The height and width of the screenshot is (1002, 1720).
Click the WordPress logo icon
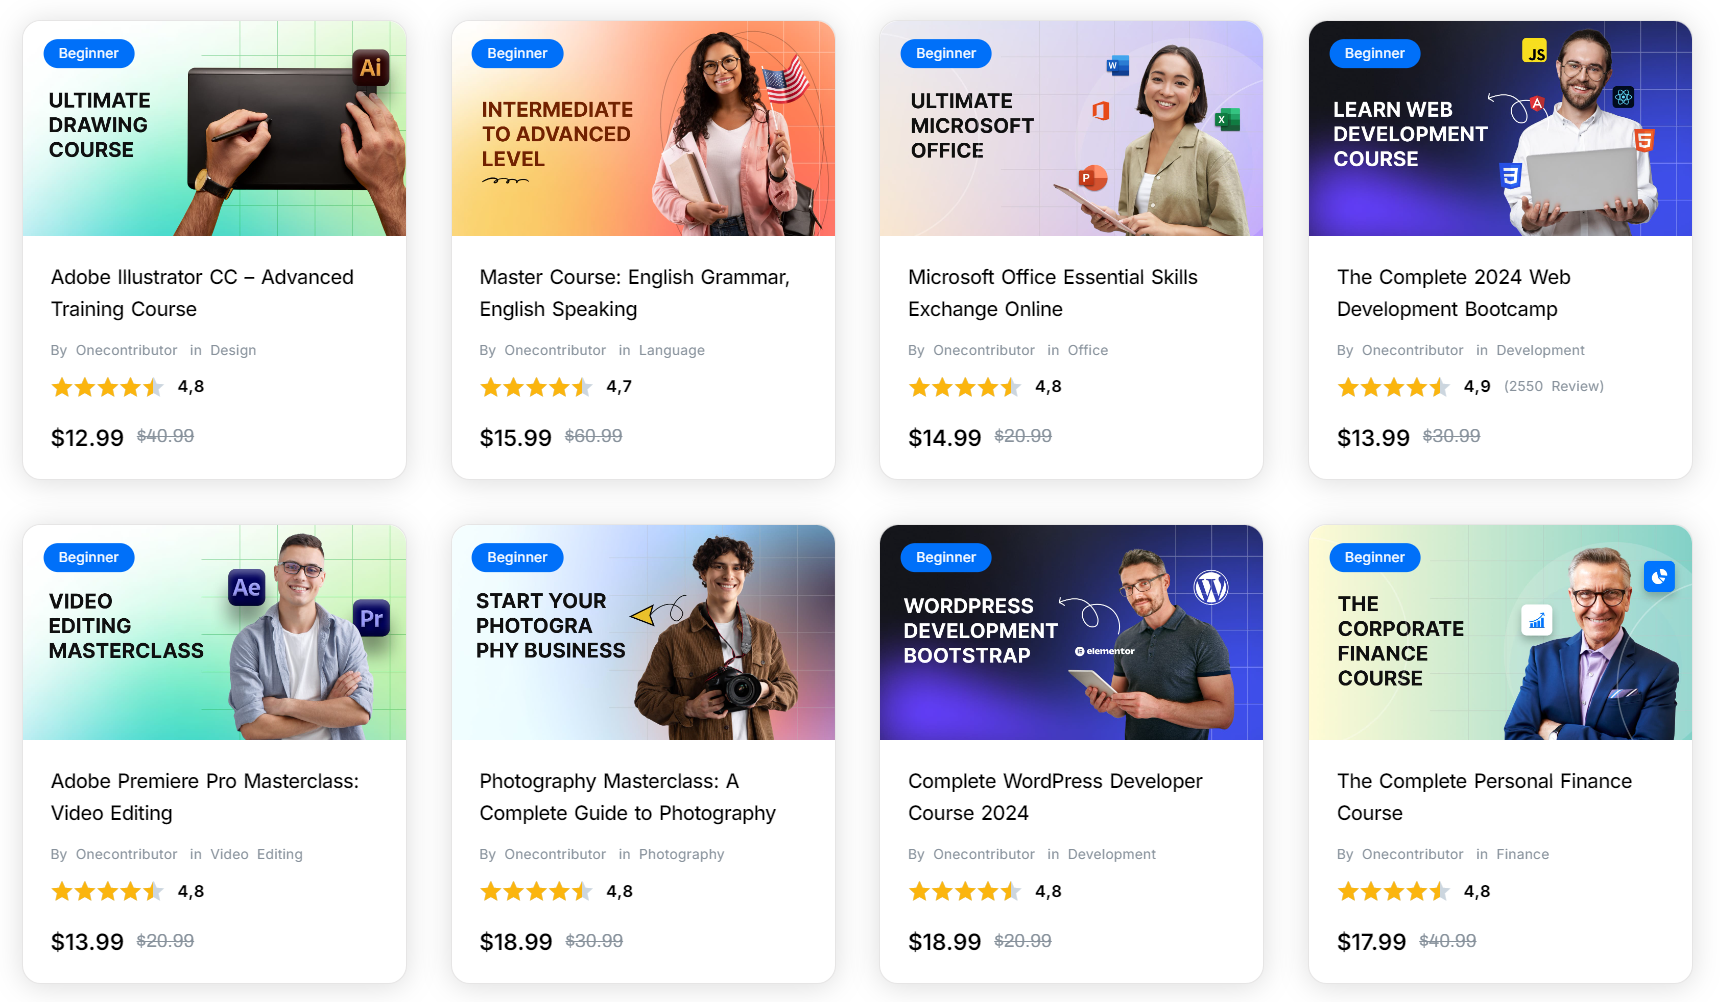[1211, 587]
